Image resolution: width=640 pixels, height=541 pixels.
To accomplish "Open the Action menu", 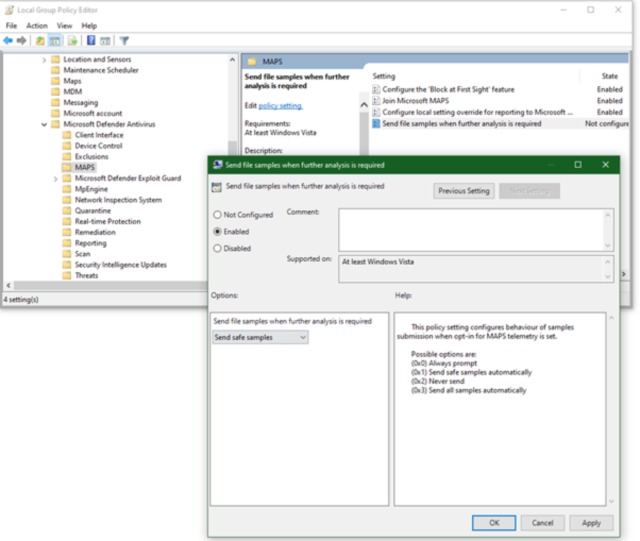I will (37, 26).
